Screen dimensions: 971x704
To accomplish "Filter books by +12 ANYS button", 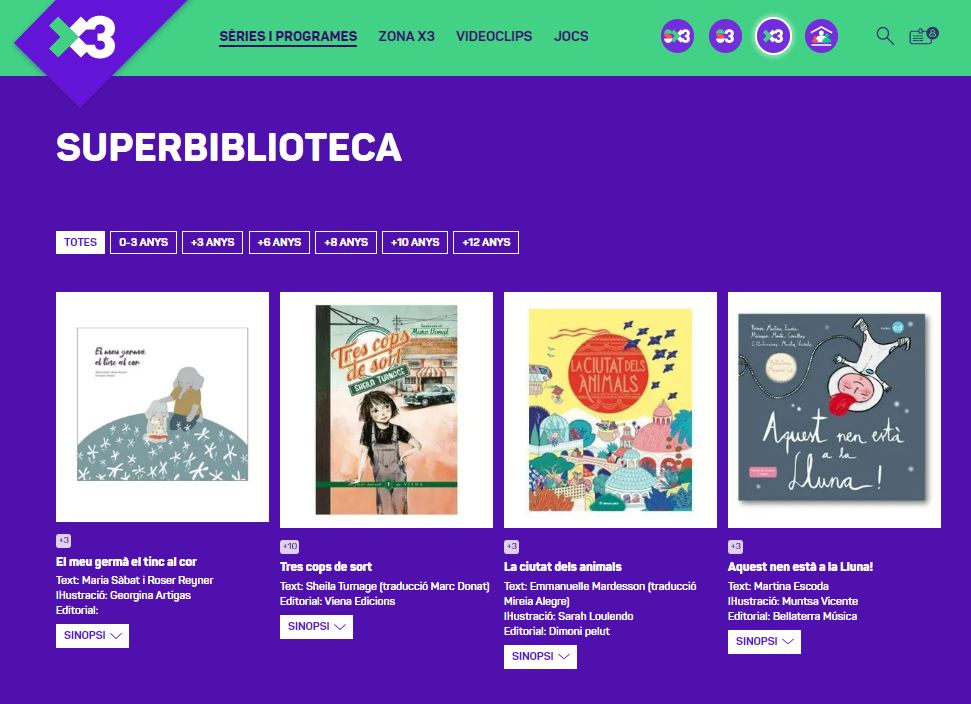I will (486, 242).
